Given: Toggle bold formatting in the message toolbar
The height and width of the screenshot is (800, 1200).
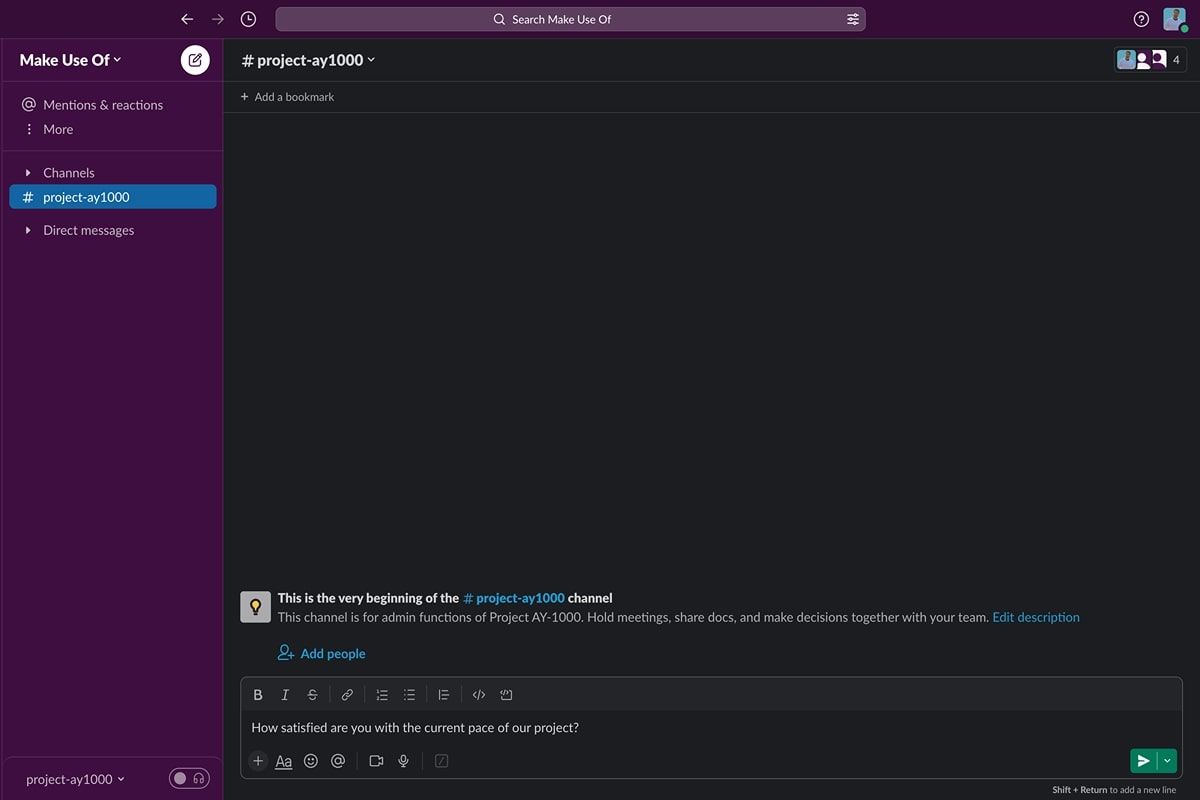Looking at the screenshot, I should [x=258, y=694].
